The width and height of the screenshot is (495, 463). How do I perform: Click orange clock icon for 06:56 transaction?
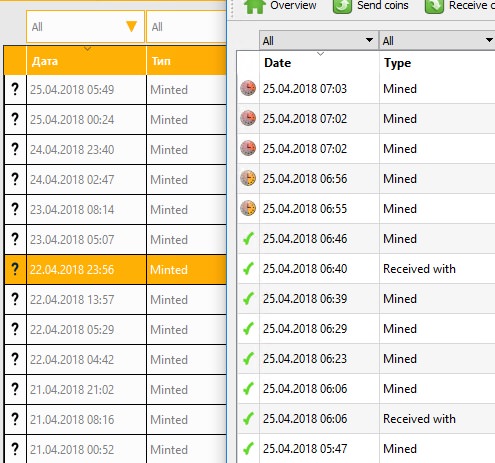click(248, 178)
